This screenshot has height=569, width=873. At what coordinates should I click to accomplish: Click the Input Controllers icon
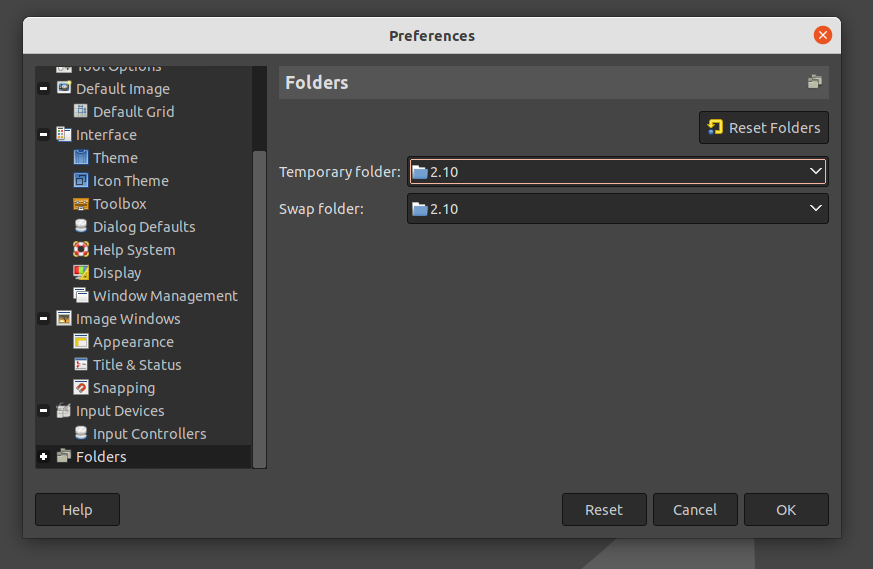click(x=81, y=434)
